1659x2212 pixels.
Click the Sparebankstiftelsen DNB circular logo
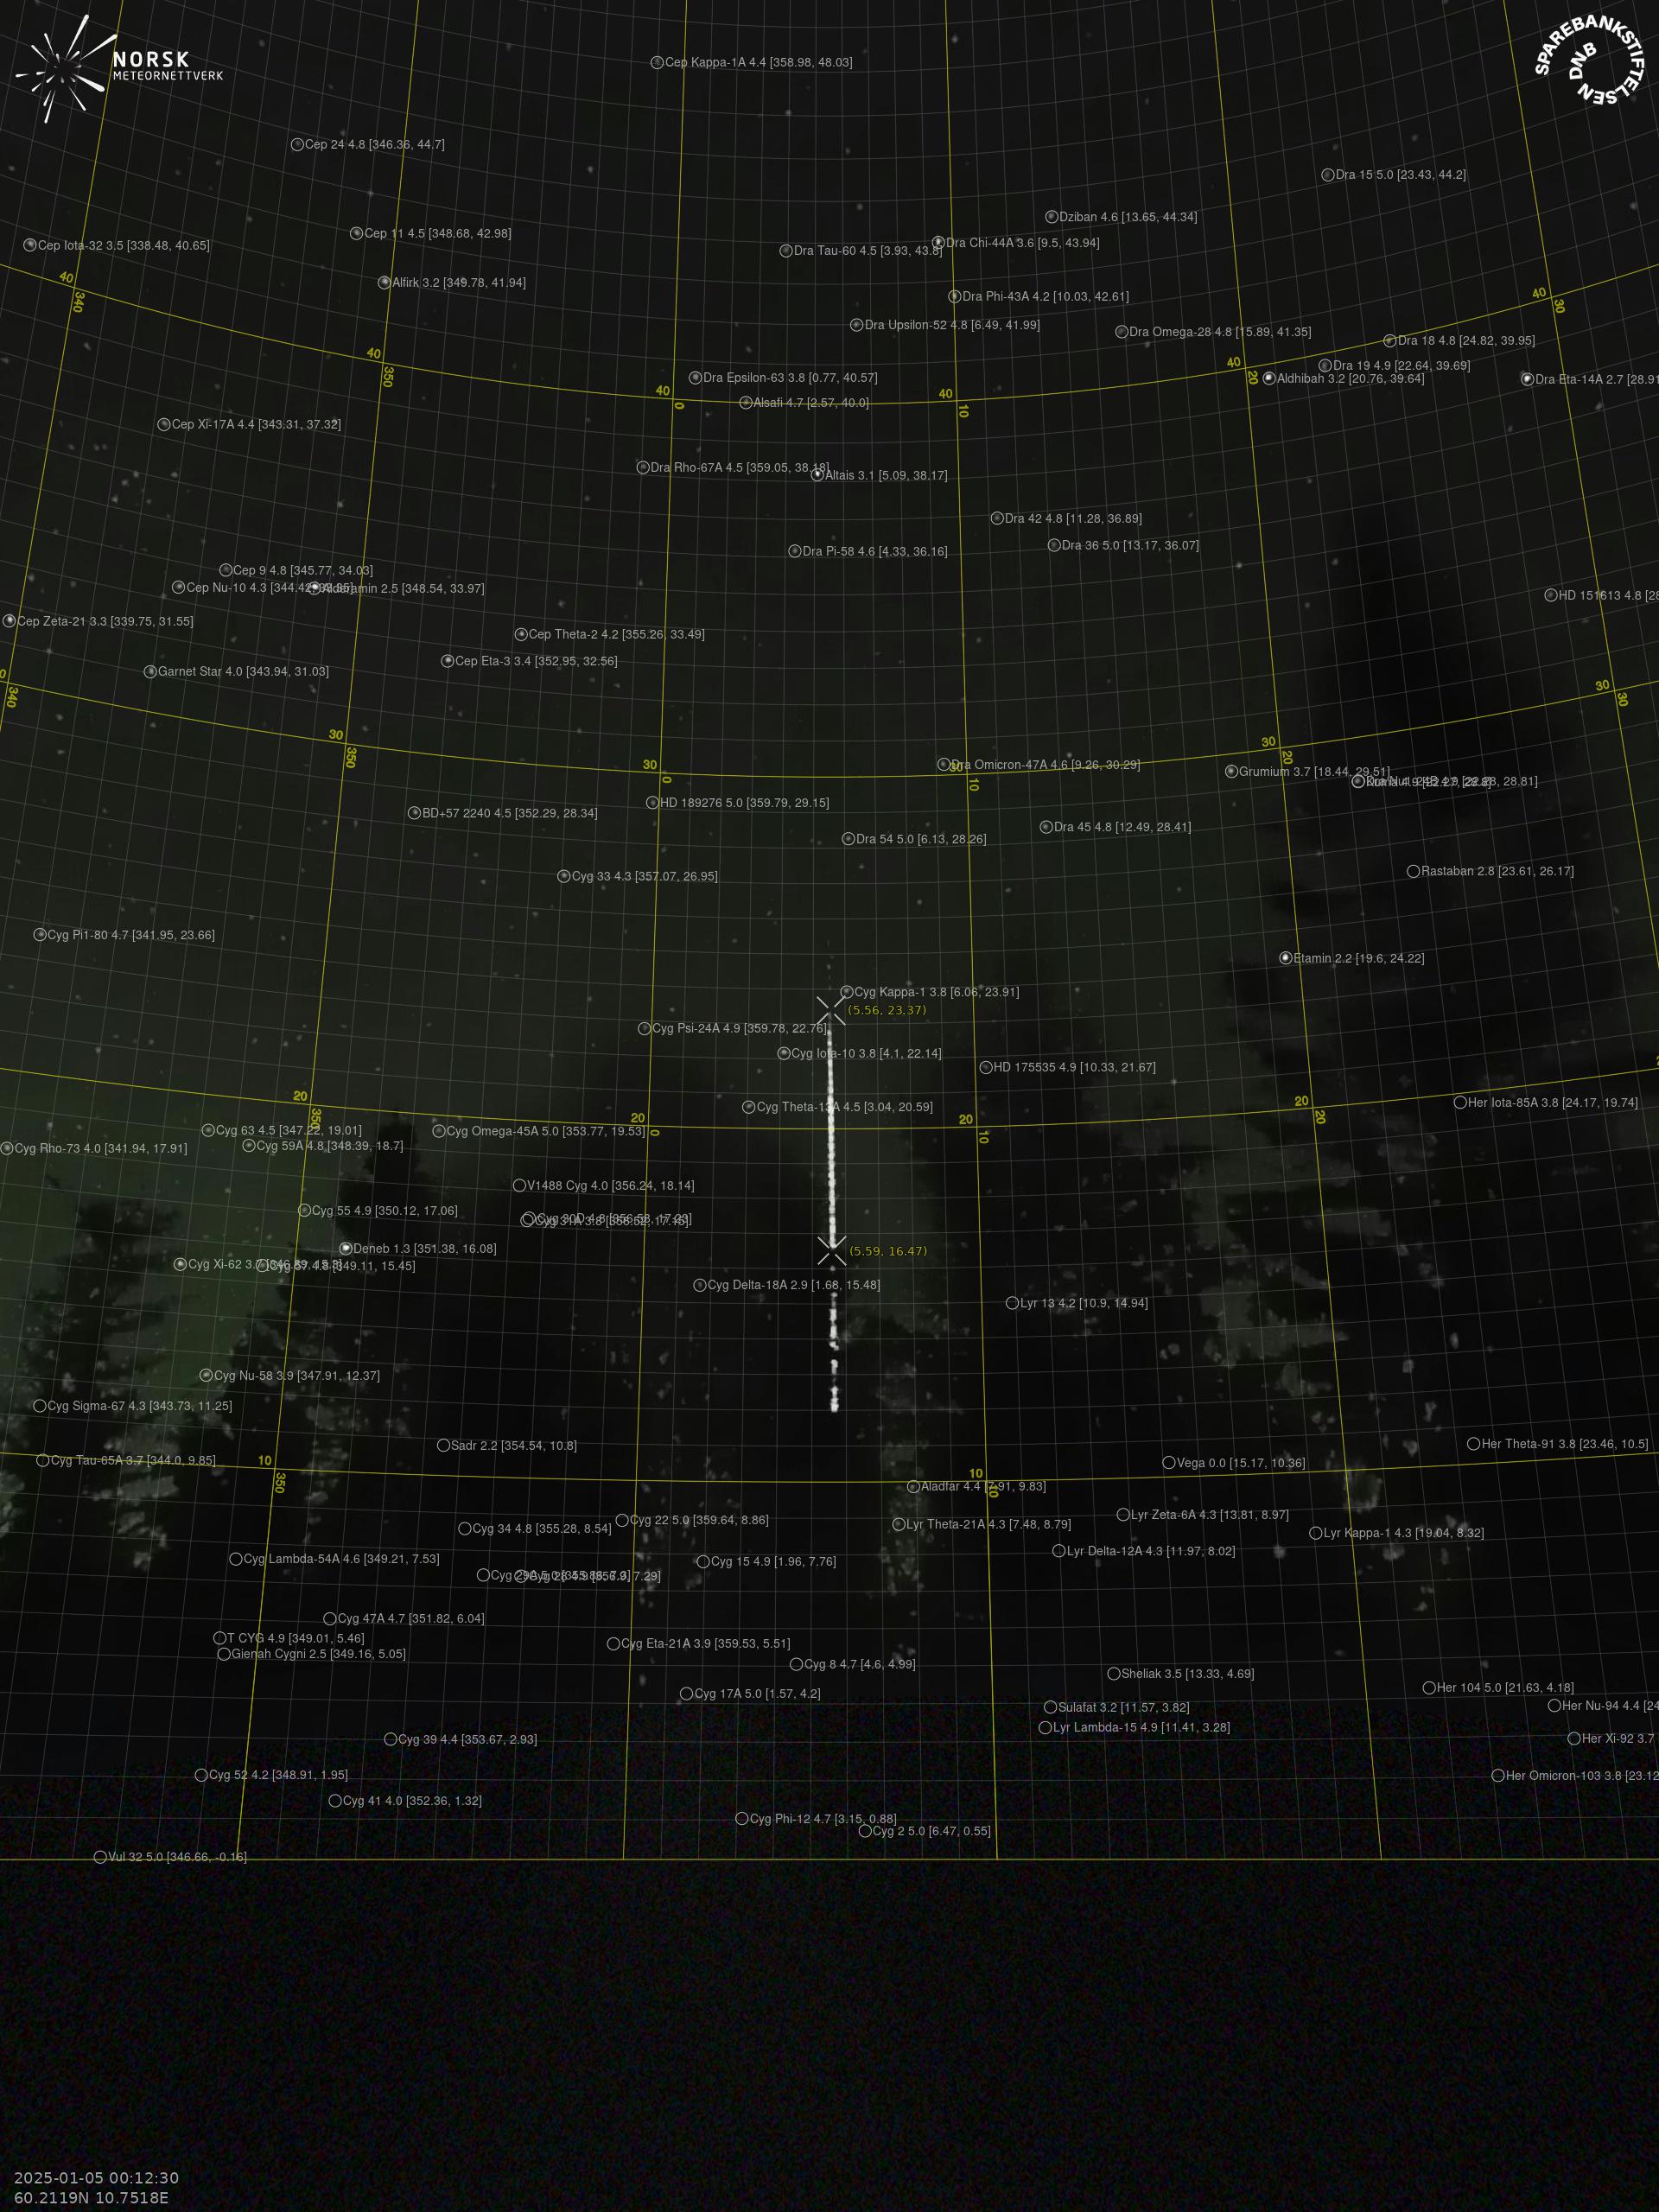click(x=1590, y=60)
